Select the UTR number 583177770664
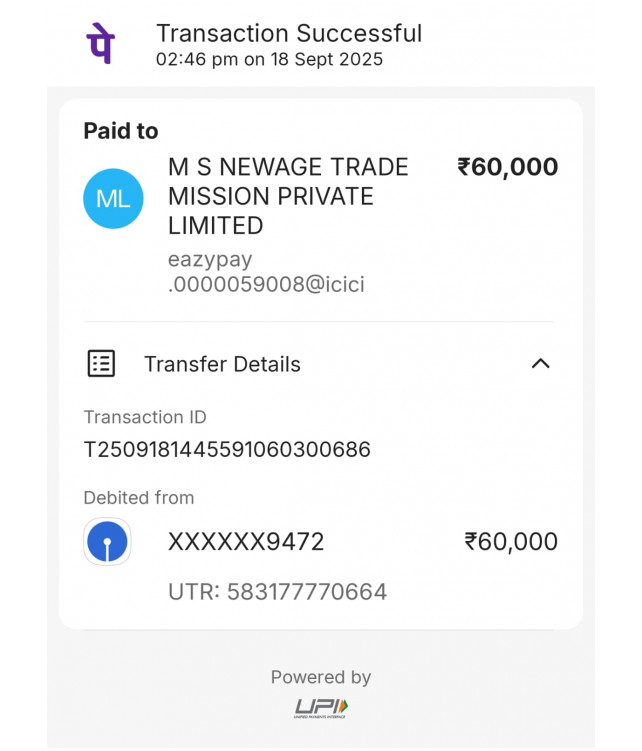The width and height of the screenshot is (642, 751). [x=277, y=592]
